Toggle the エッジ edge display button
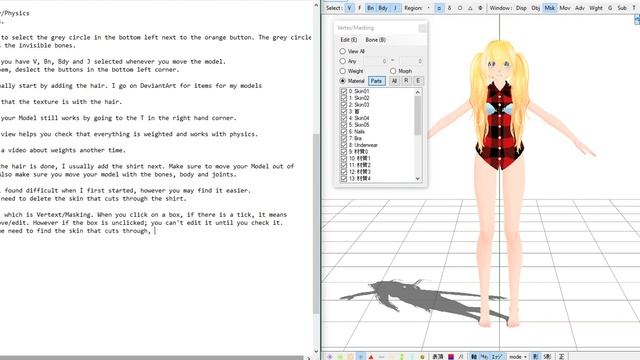This screenshot has width=640, height=360. pos(498,357)
